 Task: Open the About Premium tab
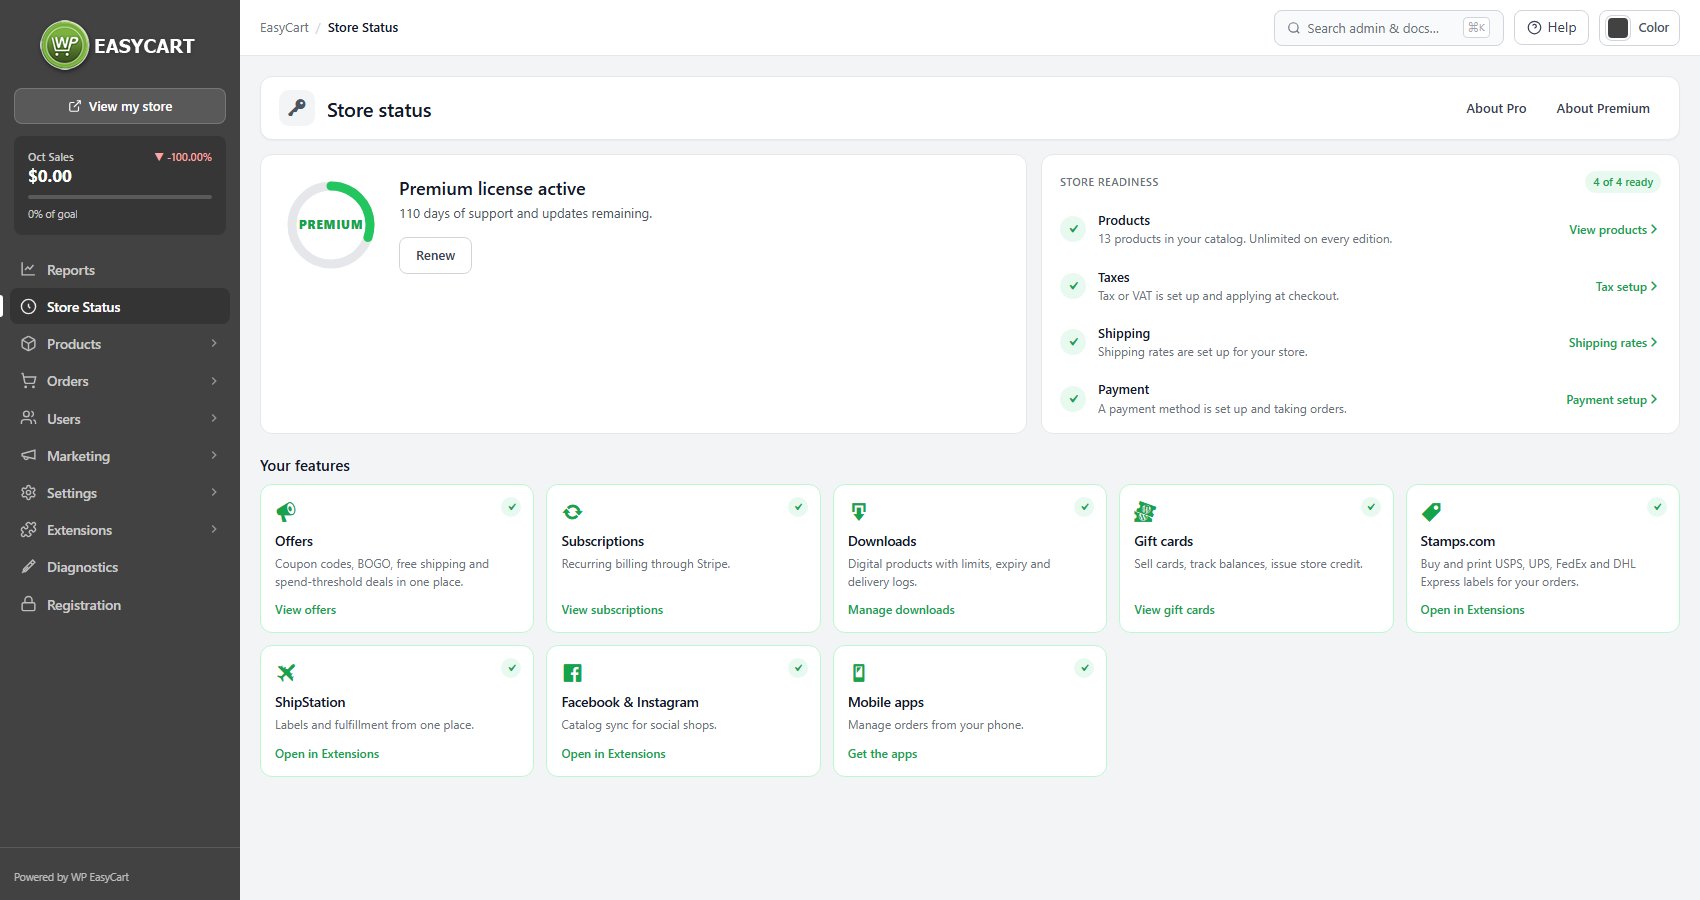click(x=1603, y=108)
